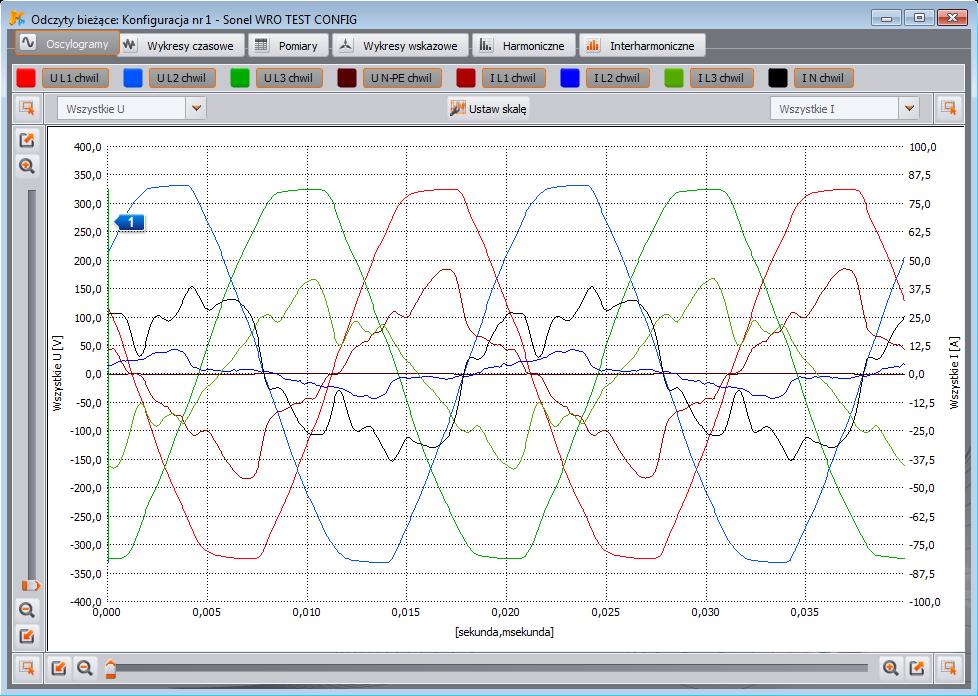Click selection-zoom icon right of bottom toolbar

point(949,668)
